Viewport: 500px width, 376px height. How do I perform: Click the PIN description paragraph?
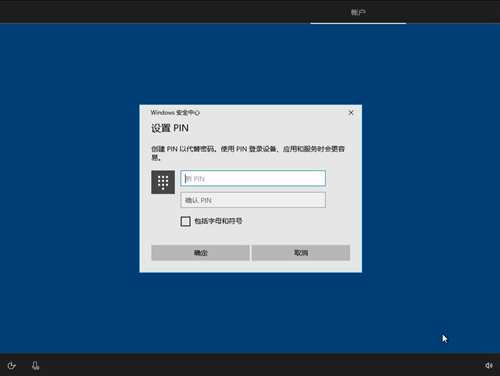(x=248, y=153)
